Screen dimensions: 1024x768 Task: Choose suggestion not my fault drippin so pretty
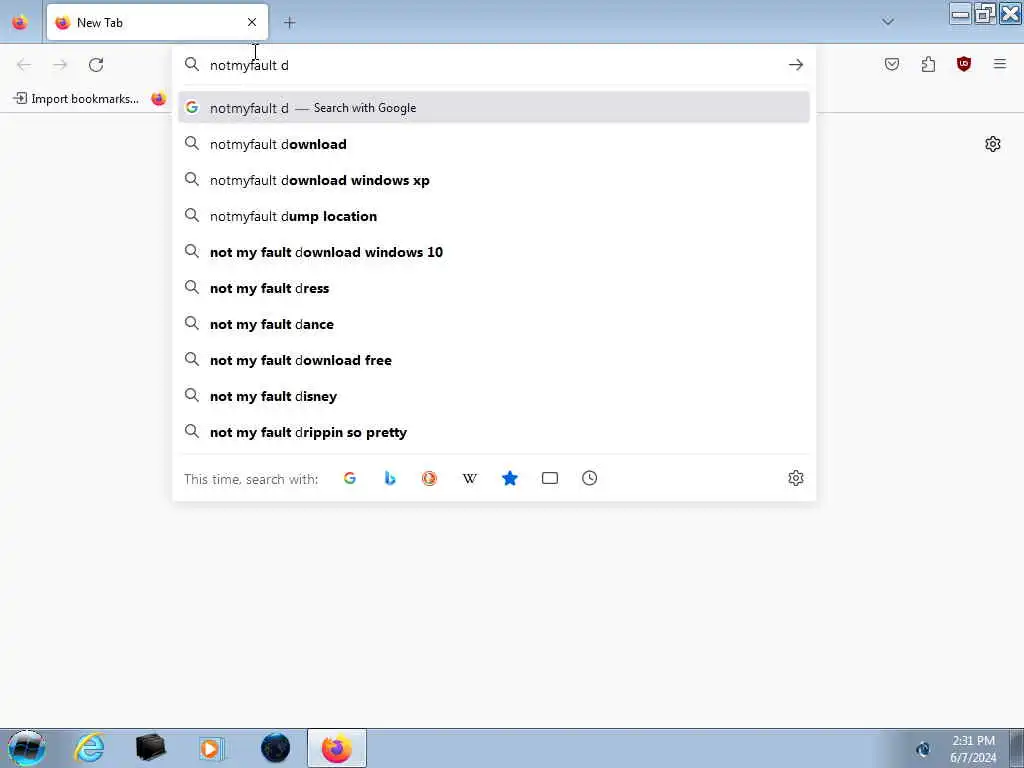click(x=494, y=432)
